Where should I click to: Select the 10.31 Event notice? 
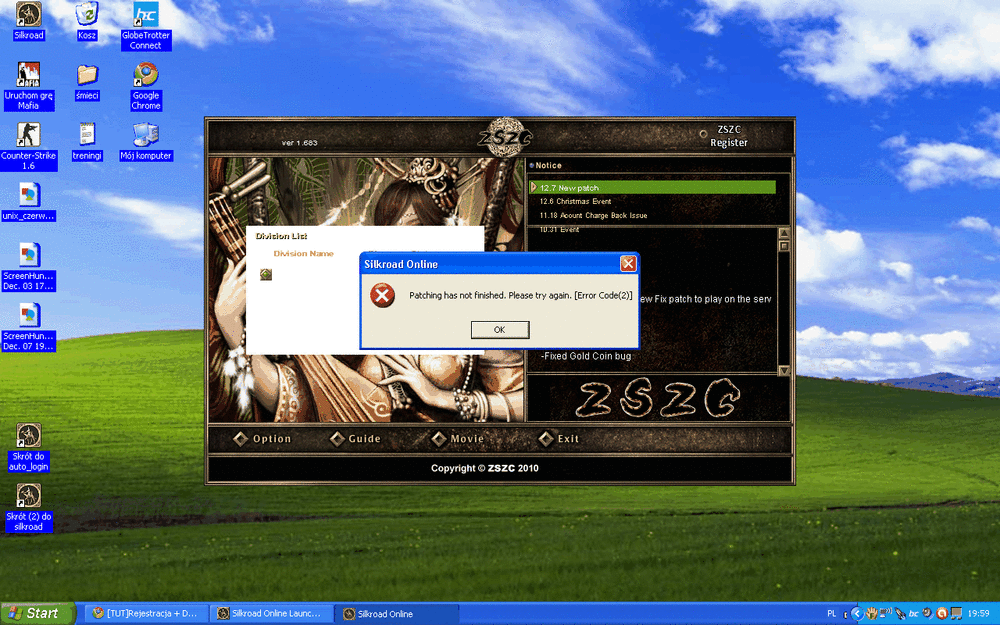(x=559, y=230)
